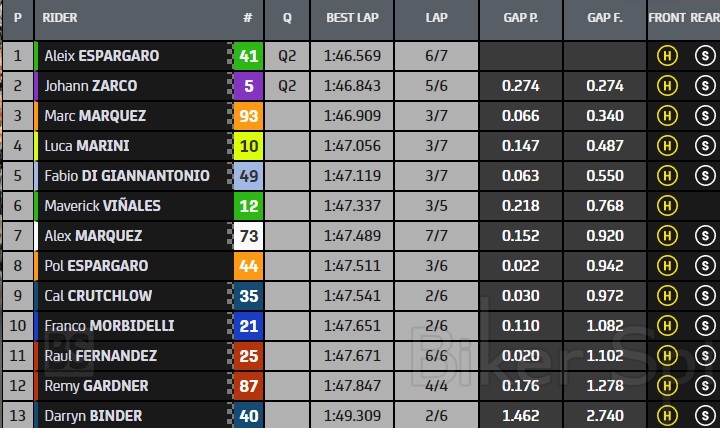The image size is (720, 428).
Task: Click Darryn Binder's front tyre H icon
Action: click(666, 415)
